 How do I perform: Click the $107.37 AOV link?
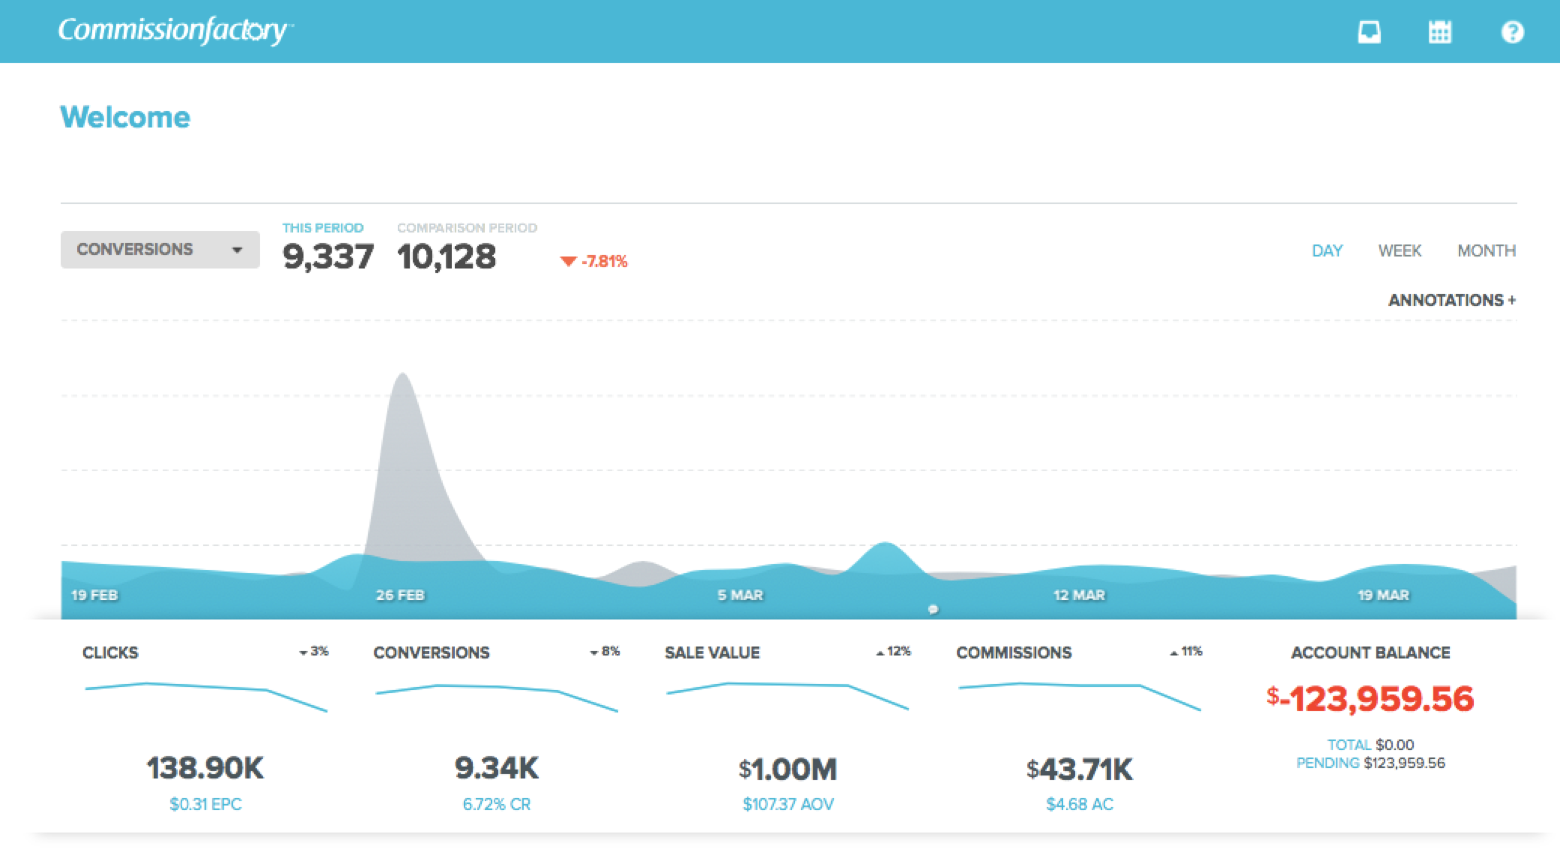(x=788, y=804)
